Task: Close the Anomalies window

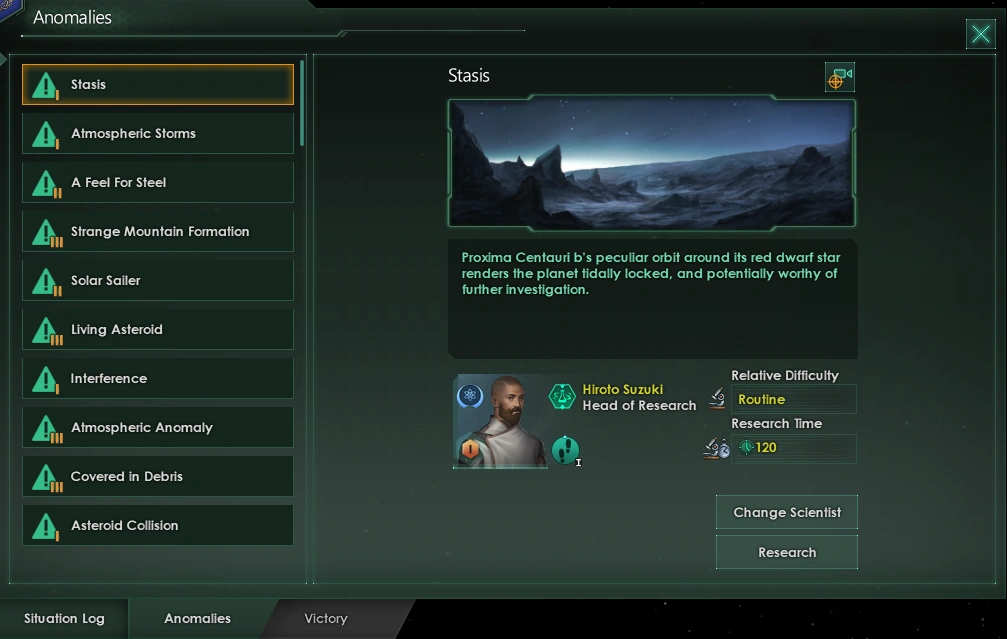Action: click(981, 34)
